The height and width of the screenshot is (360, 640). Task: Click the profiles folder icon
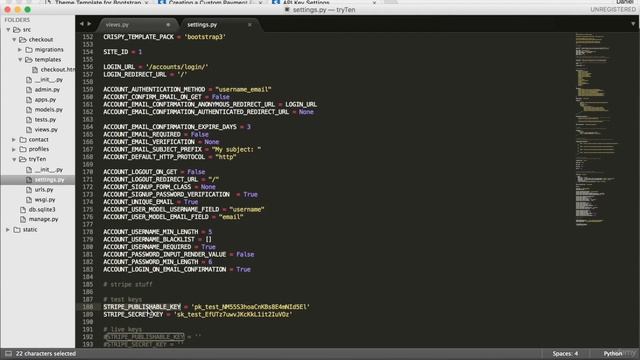(x=23, y=149)
